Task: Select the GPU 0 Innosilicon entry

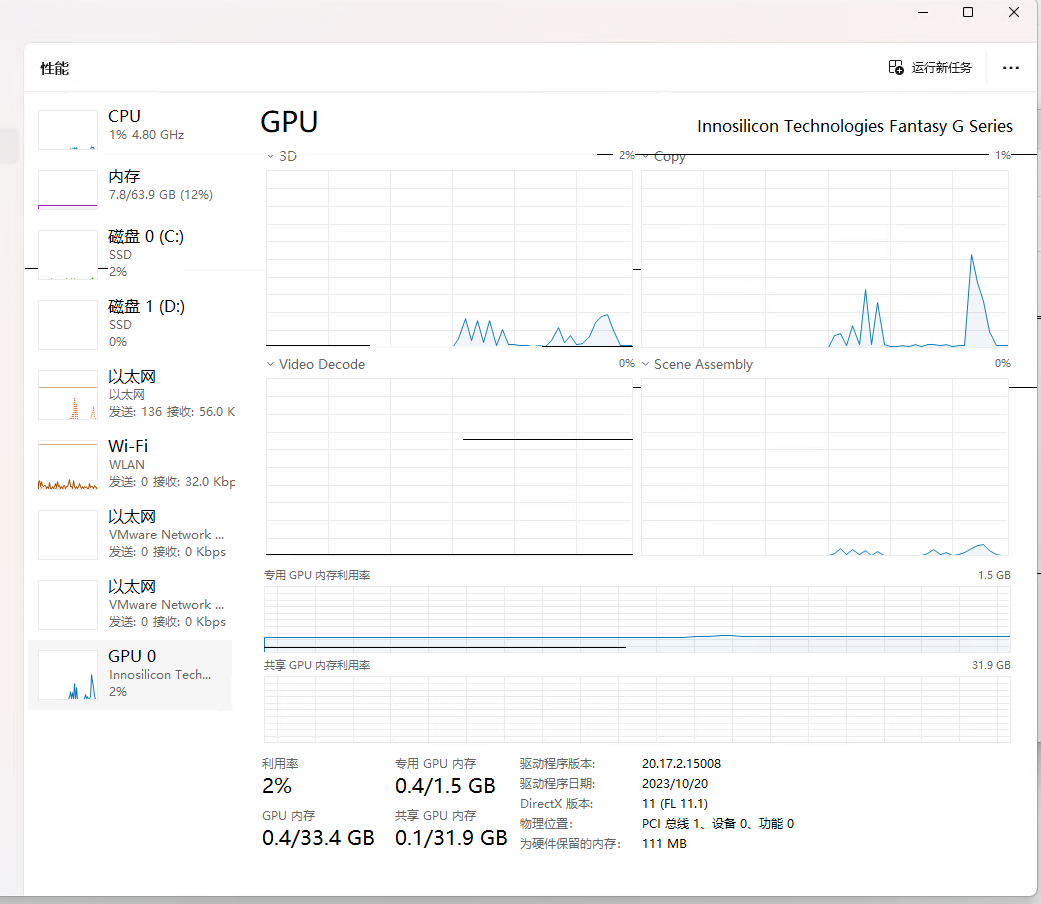Action: point(130,674)
